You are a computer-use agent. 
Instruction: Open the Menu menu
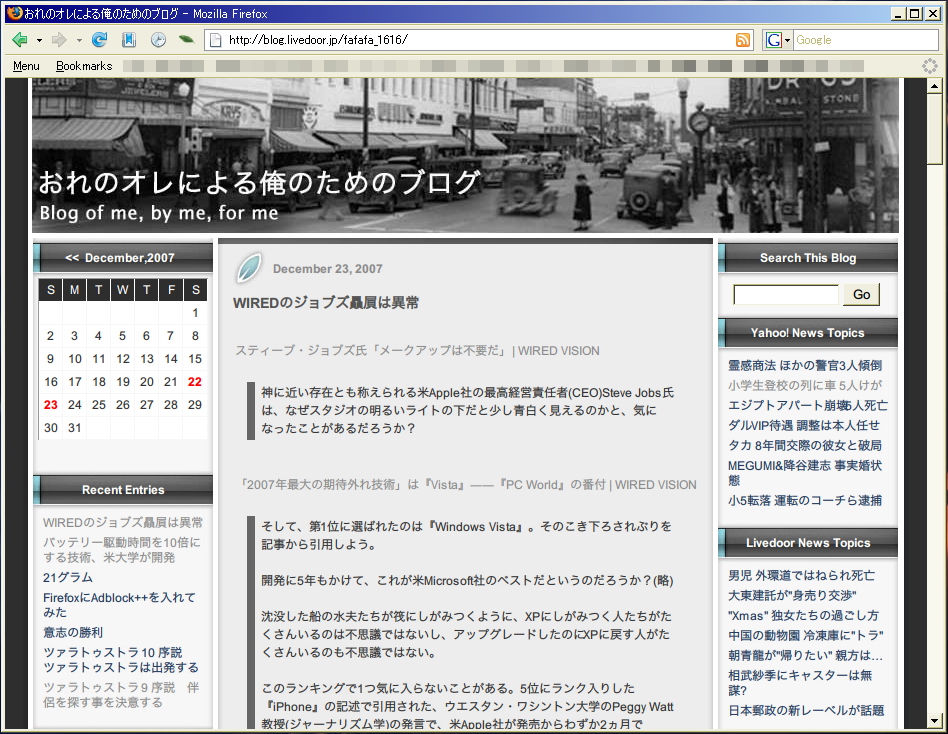26,66
